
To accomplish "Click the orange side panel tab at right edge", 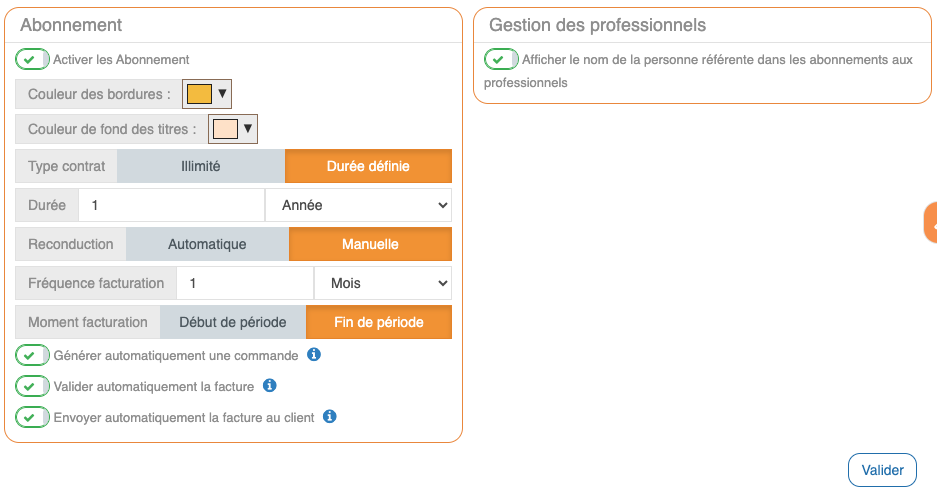I will (x=931, y=223).
